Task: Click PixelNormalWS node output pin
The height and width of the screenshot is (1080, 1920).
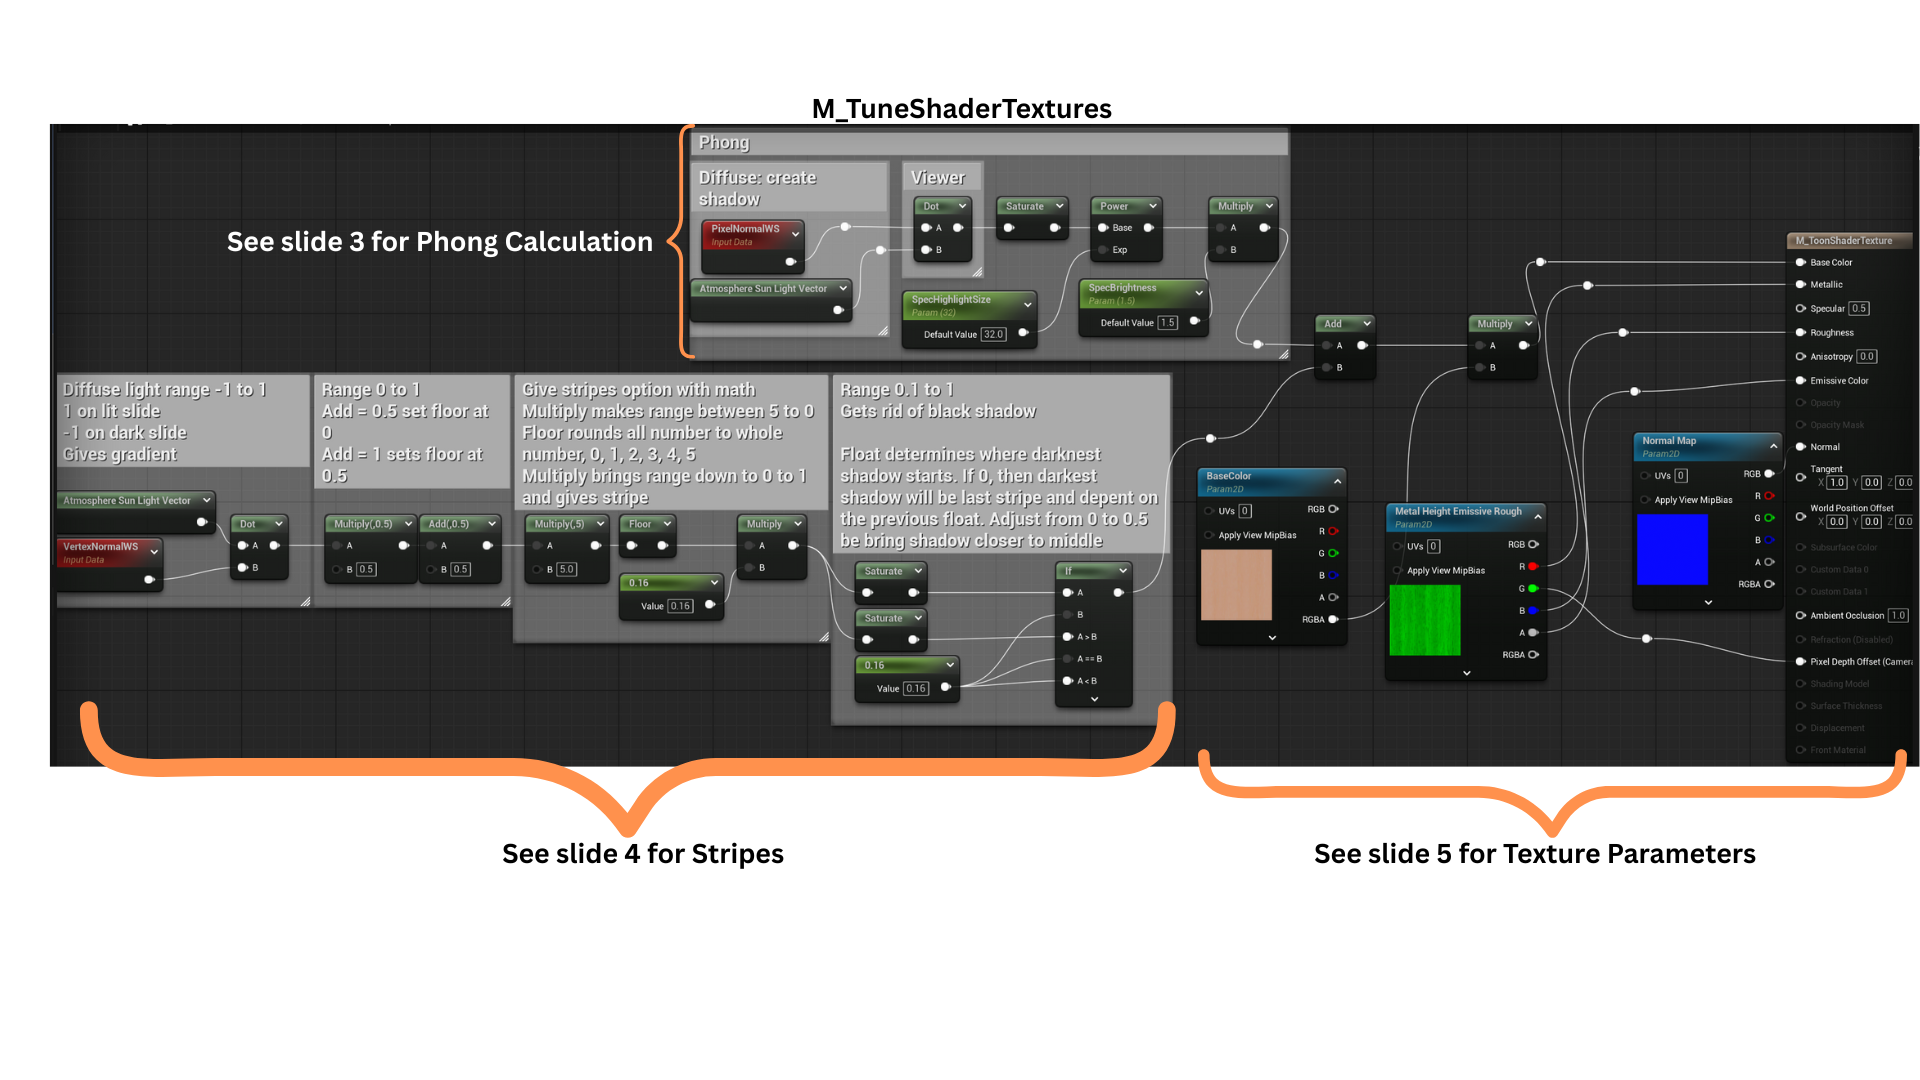Action: tap(790, 262)
